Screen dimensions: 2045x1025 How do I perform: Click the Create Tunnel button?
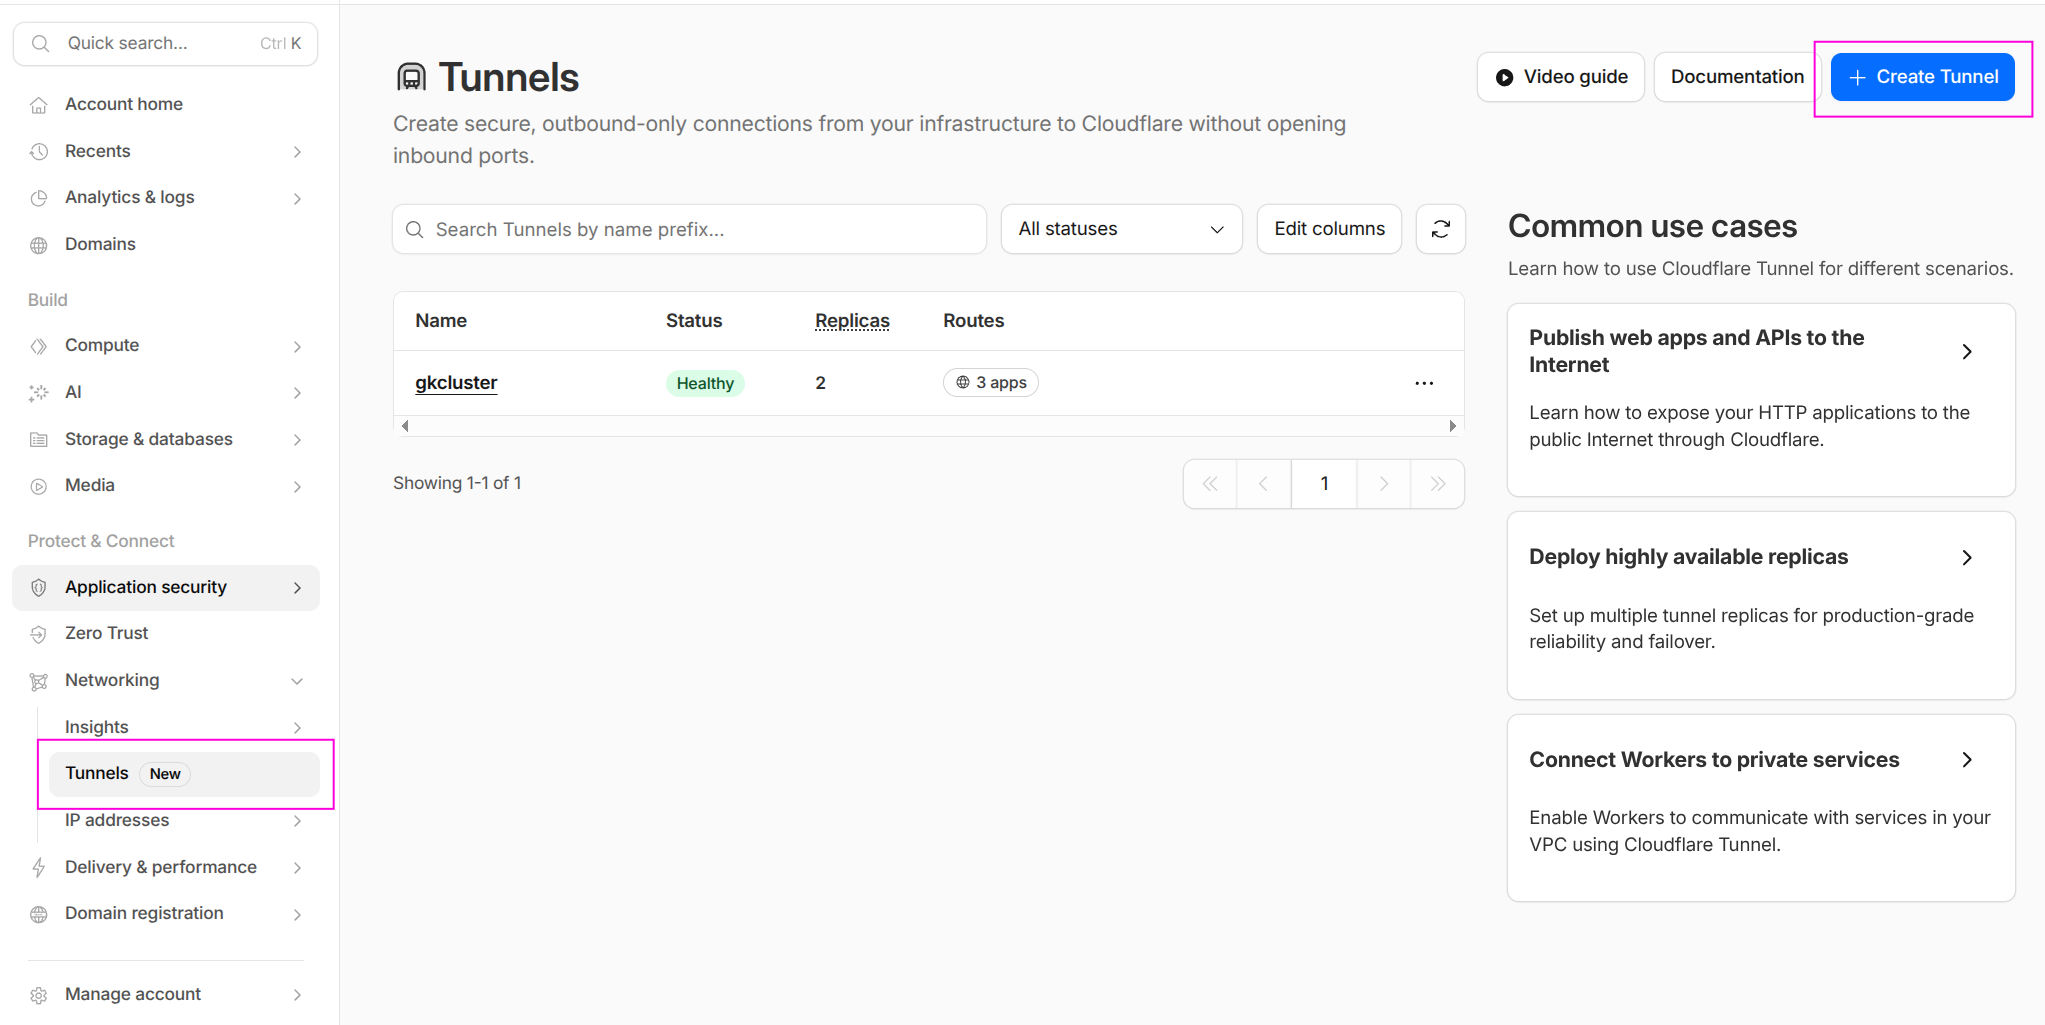point(1922,76)
